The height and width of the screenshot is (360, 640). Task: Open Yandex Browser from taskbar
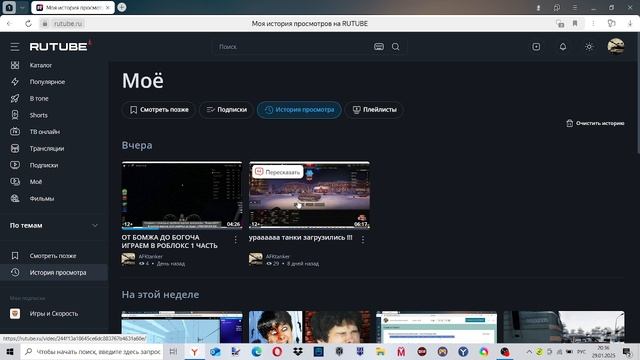point(194,351)
